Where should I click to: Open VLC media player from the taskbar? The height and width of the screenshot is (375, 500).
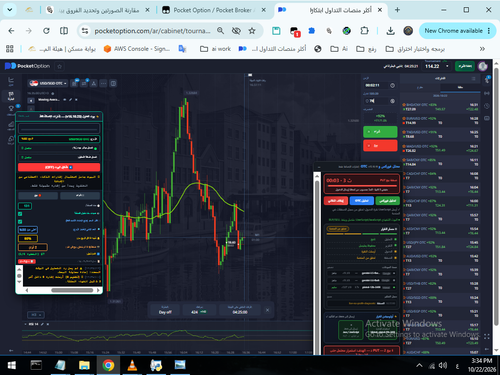[132, 365]
